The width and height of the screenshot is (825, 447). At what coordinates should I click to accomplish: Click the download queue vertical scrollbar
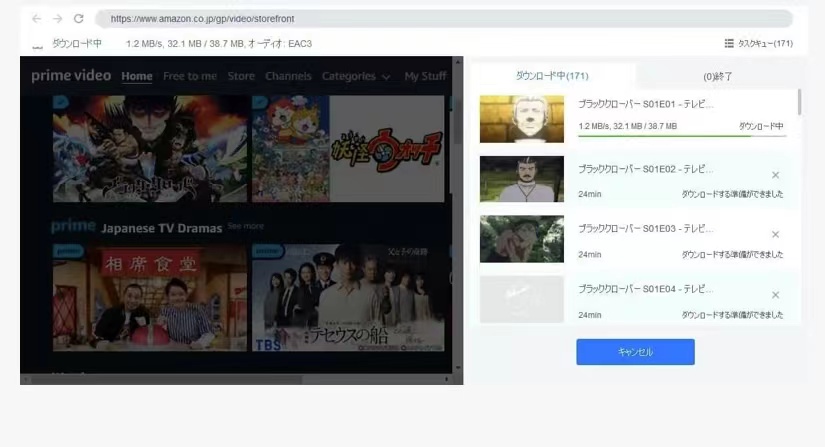[x=799, y=102]
